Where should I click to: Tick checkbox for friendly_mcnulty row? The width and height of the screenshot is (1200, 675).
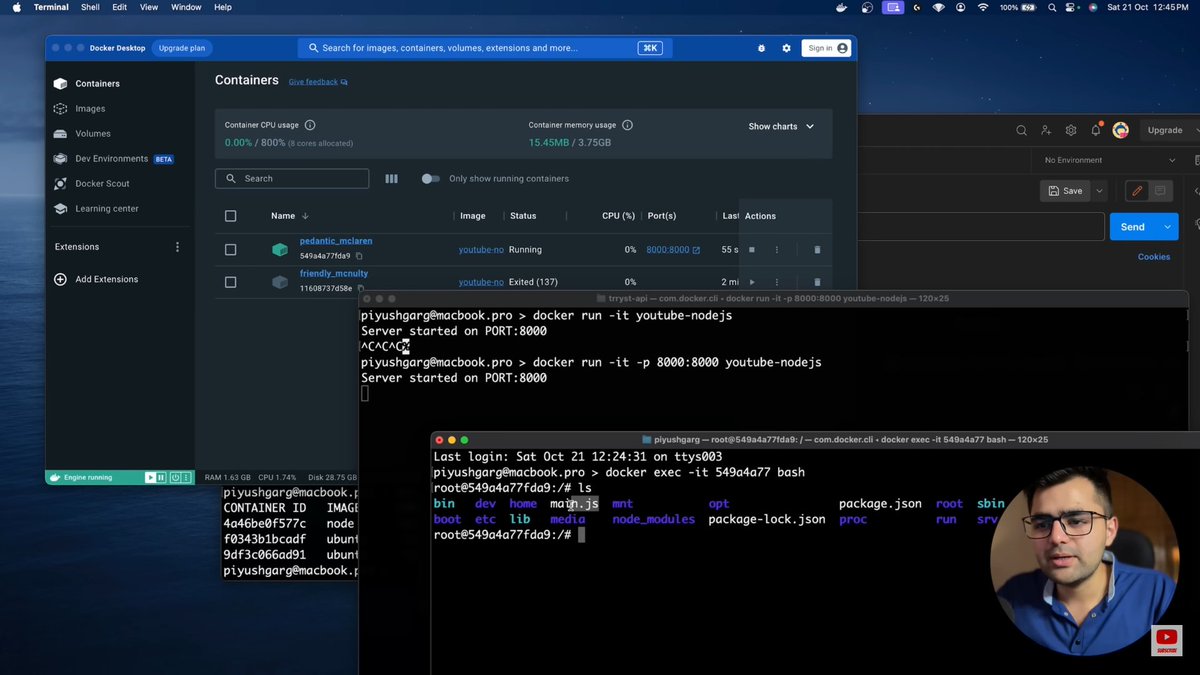231,282
